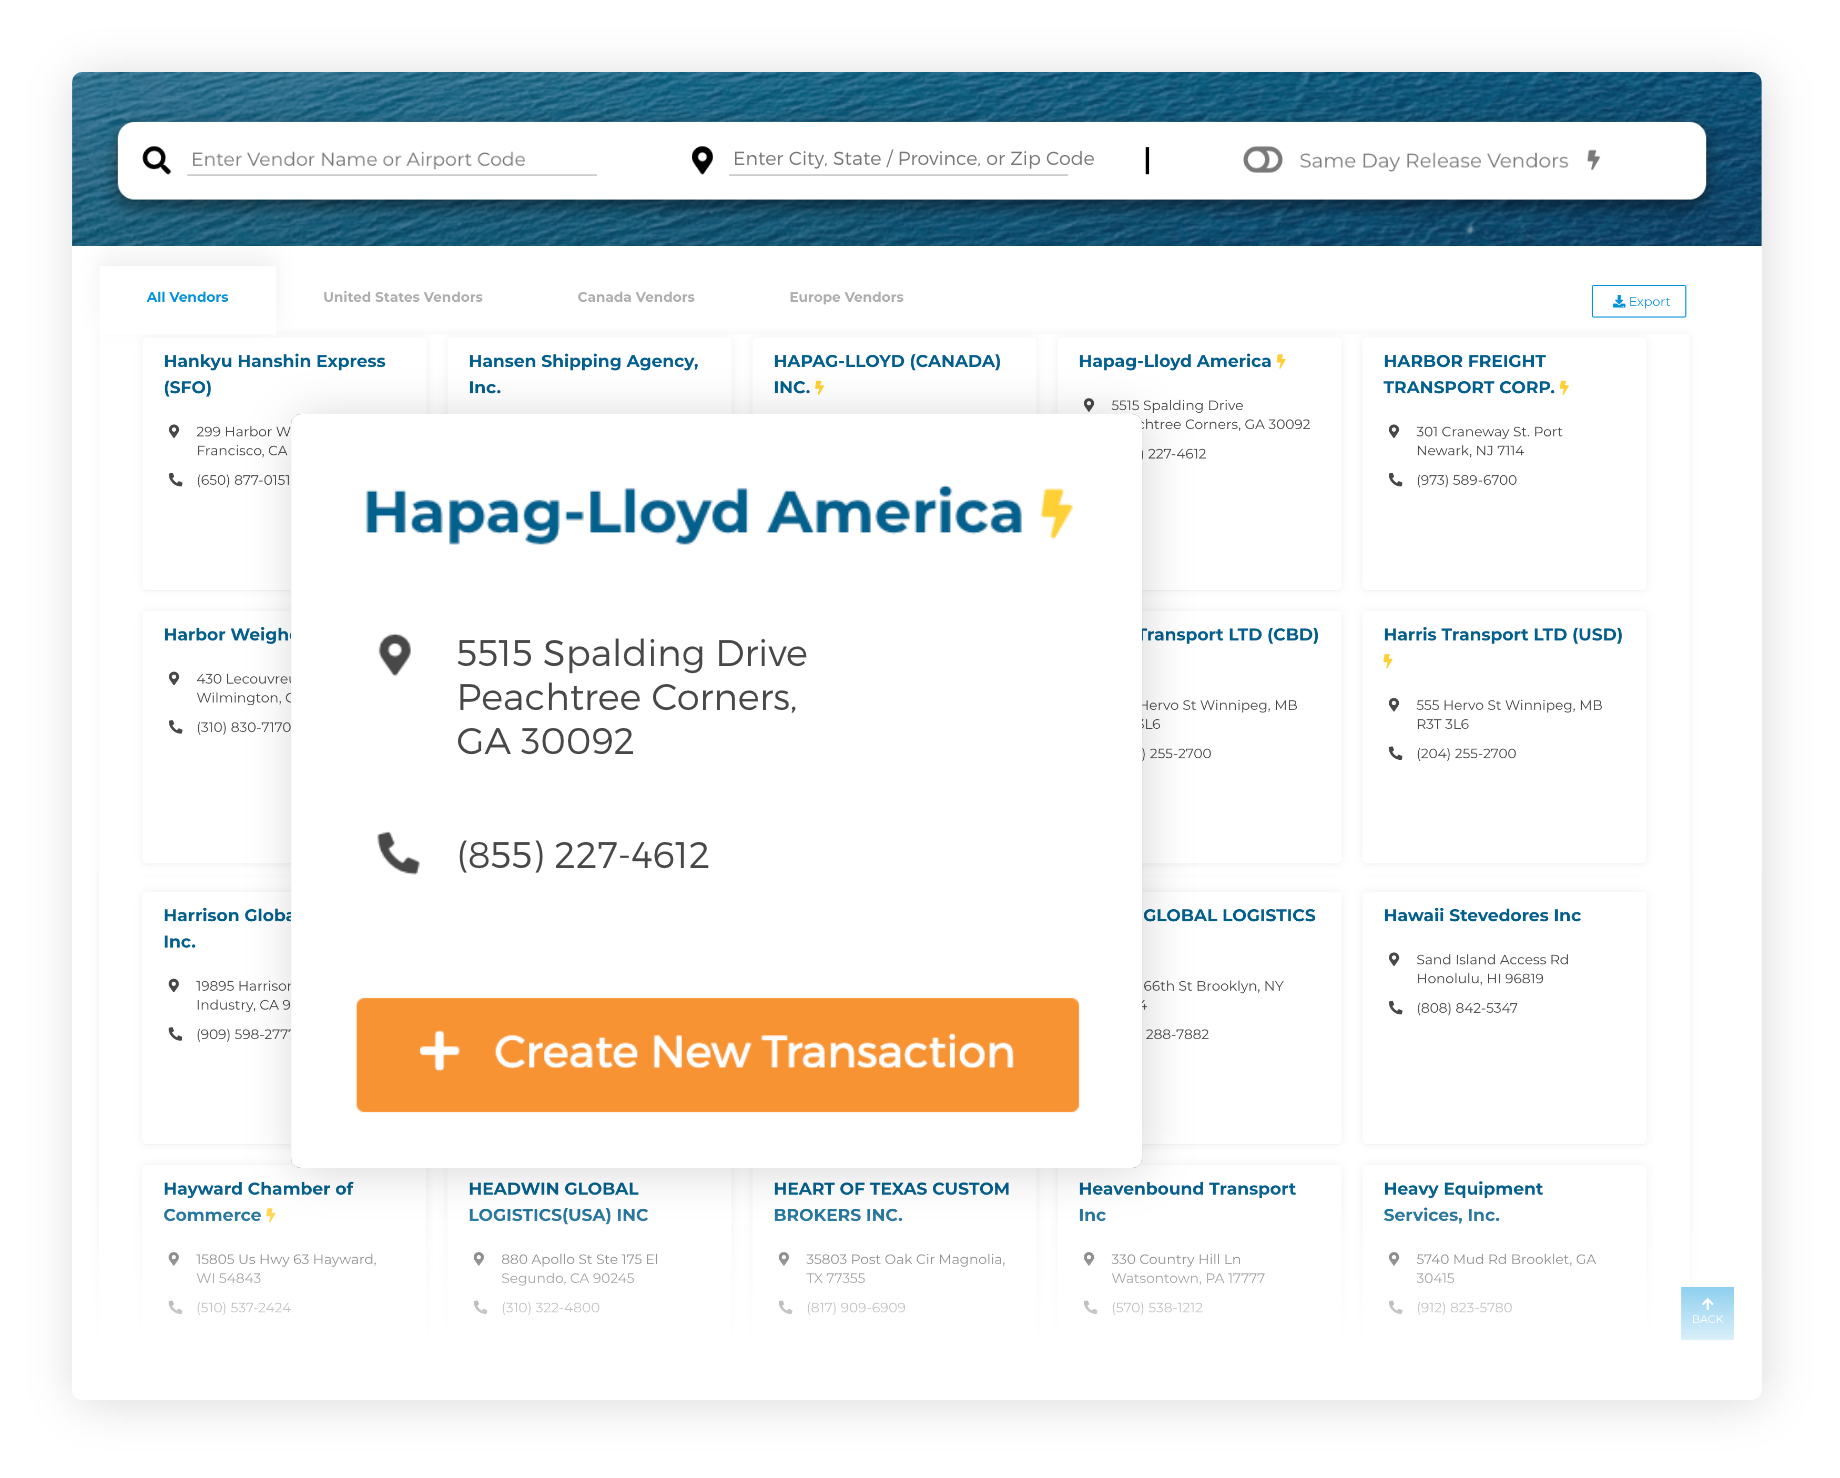
Task: Click the lightning bolt beside Same Day Release Vendors
Action: 1594,159
